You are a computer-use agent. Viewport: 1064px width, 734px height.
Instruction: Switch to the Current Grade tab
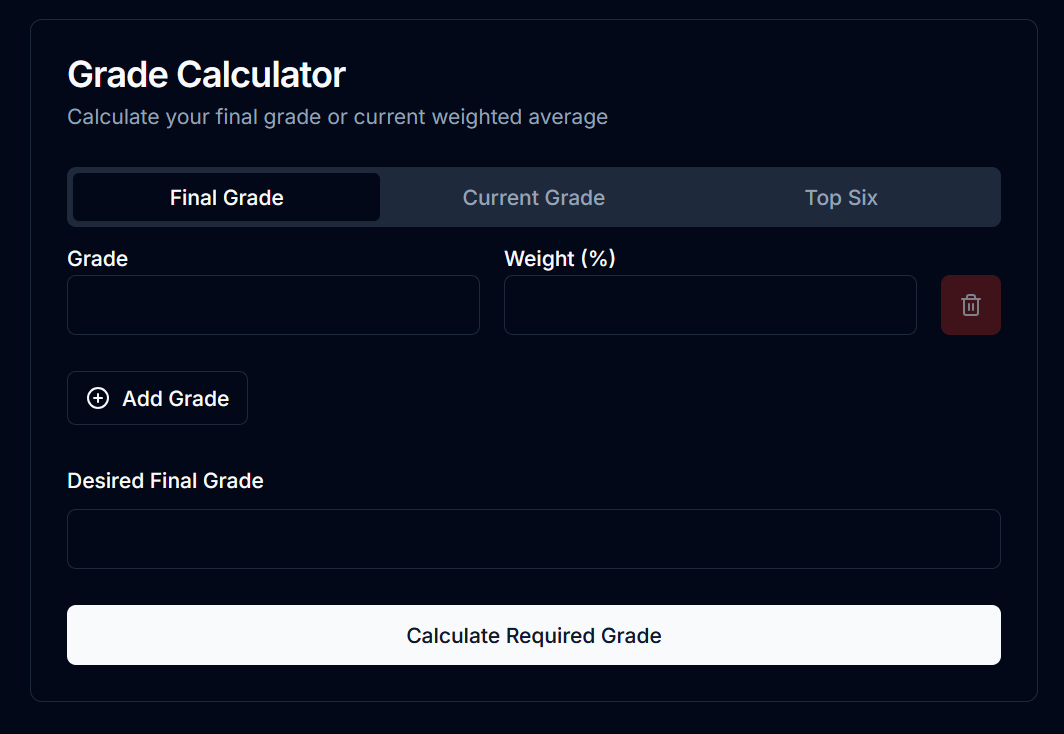click(533, 197)
